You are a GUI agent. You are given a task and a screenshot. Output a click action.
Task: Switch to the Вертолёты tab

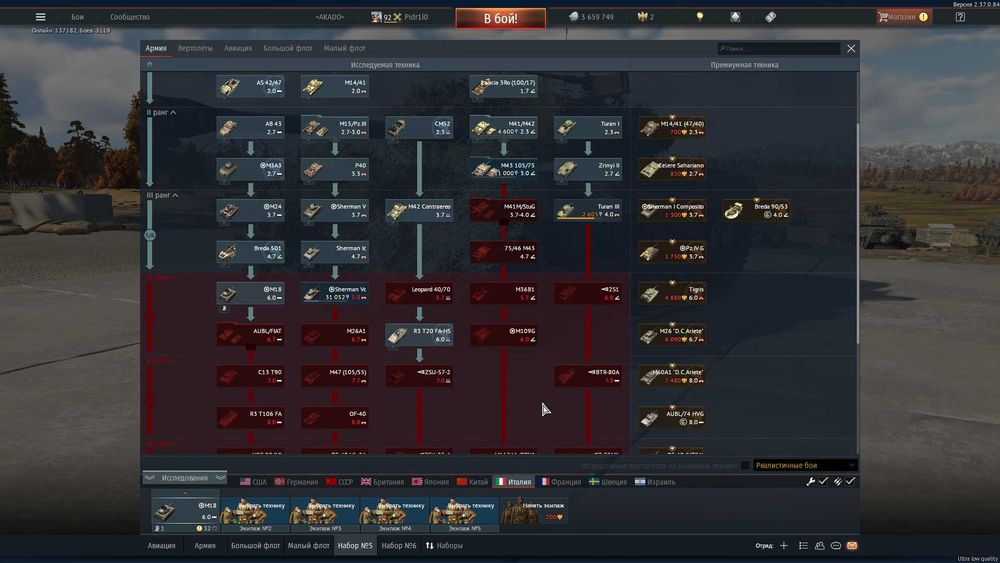tap(195, 48)
